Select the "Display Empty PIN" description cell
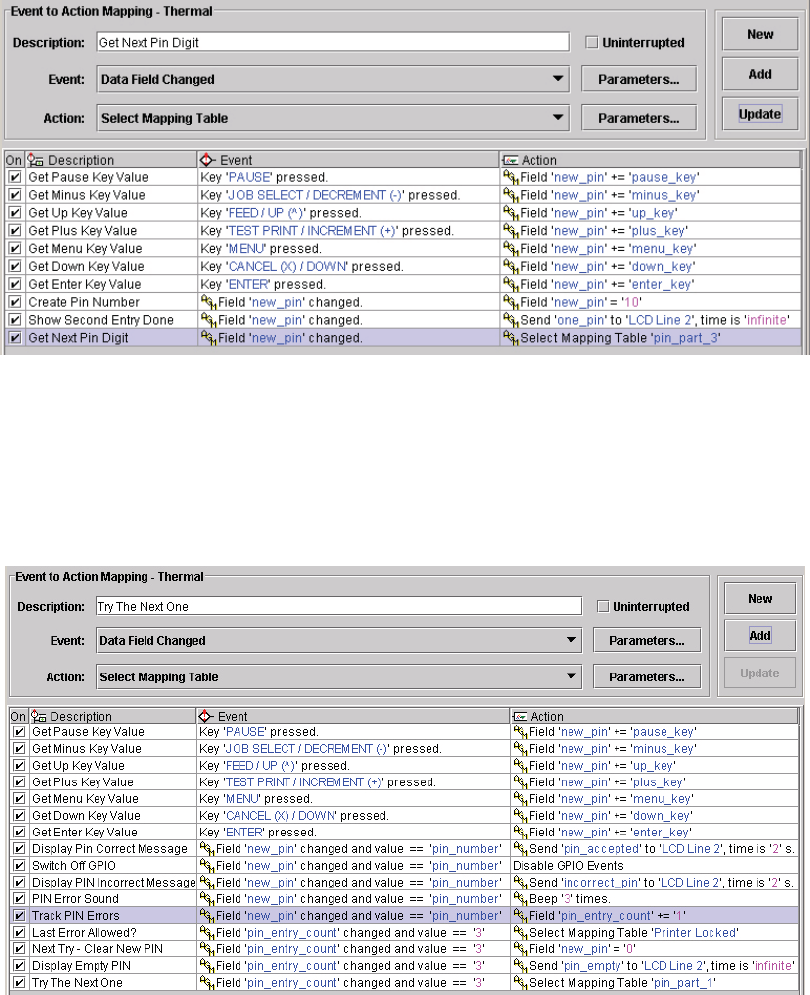The image size is (810, 995). click(x=112, y=966)
